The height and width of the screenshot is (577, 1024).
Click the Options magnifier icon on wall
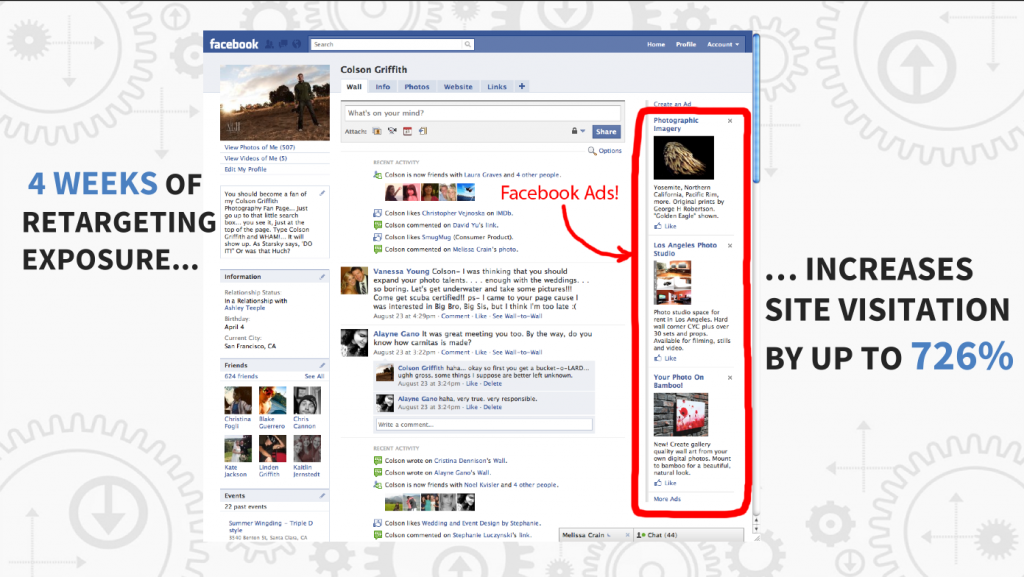coord(592,151)
